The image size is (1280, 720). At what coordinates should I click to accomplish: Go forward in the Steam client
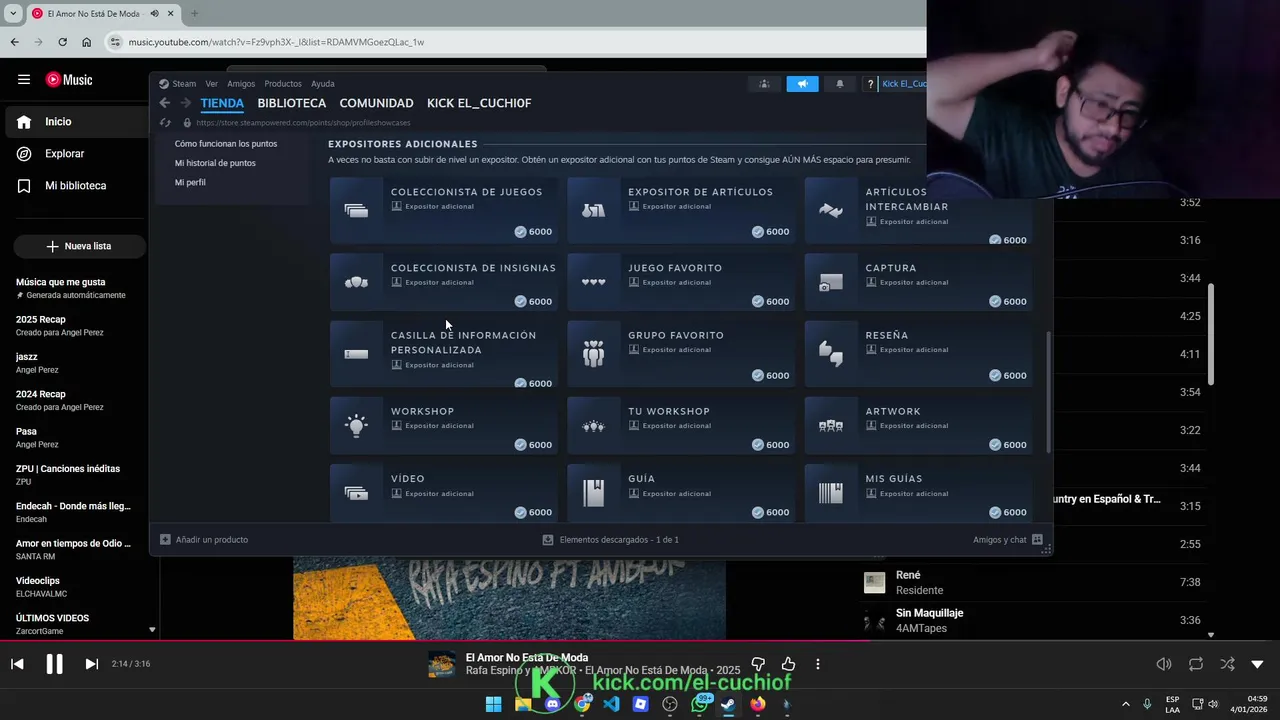coord(185,103)
